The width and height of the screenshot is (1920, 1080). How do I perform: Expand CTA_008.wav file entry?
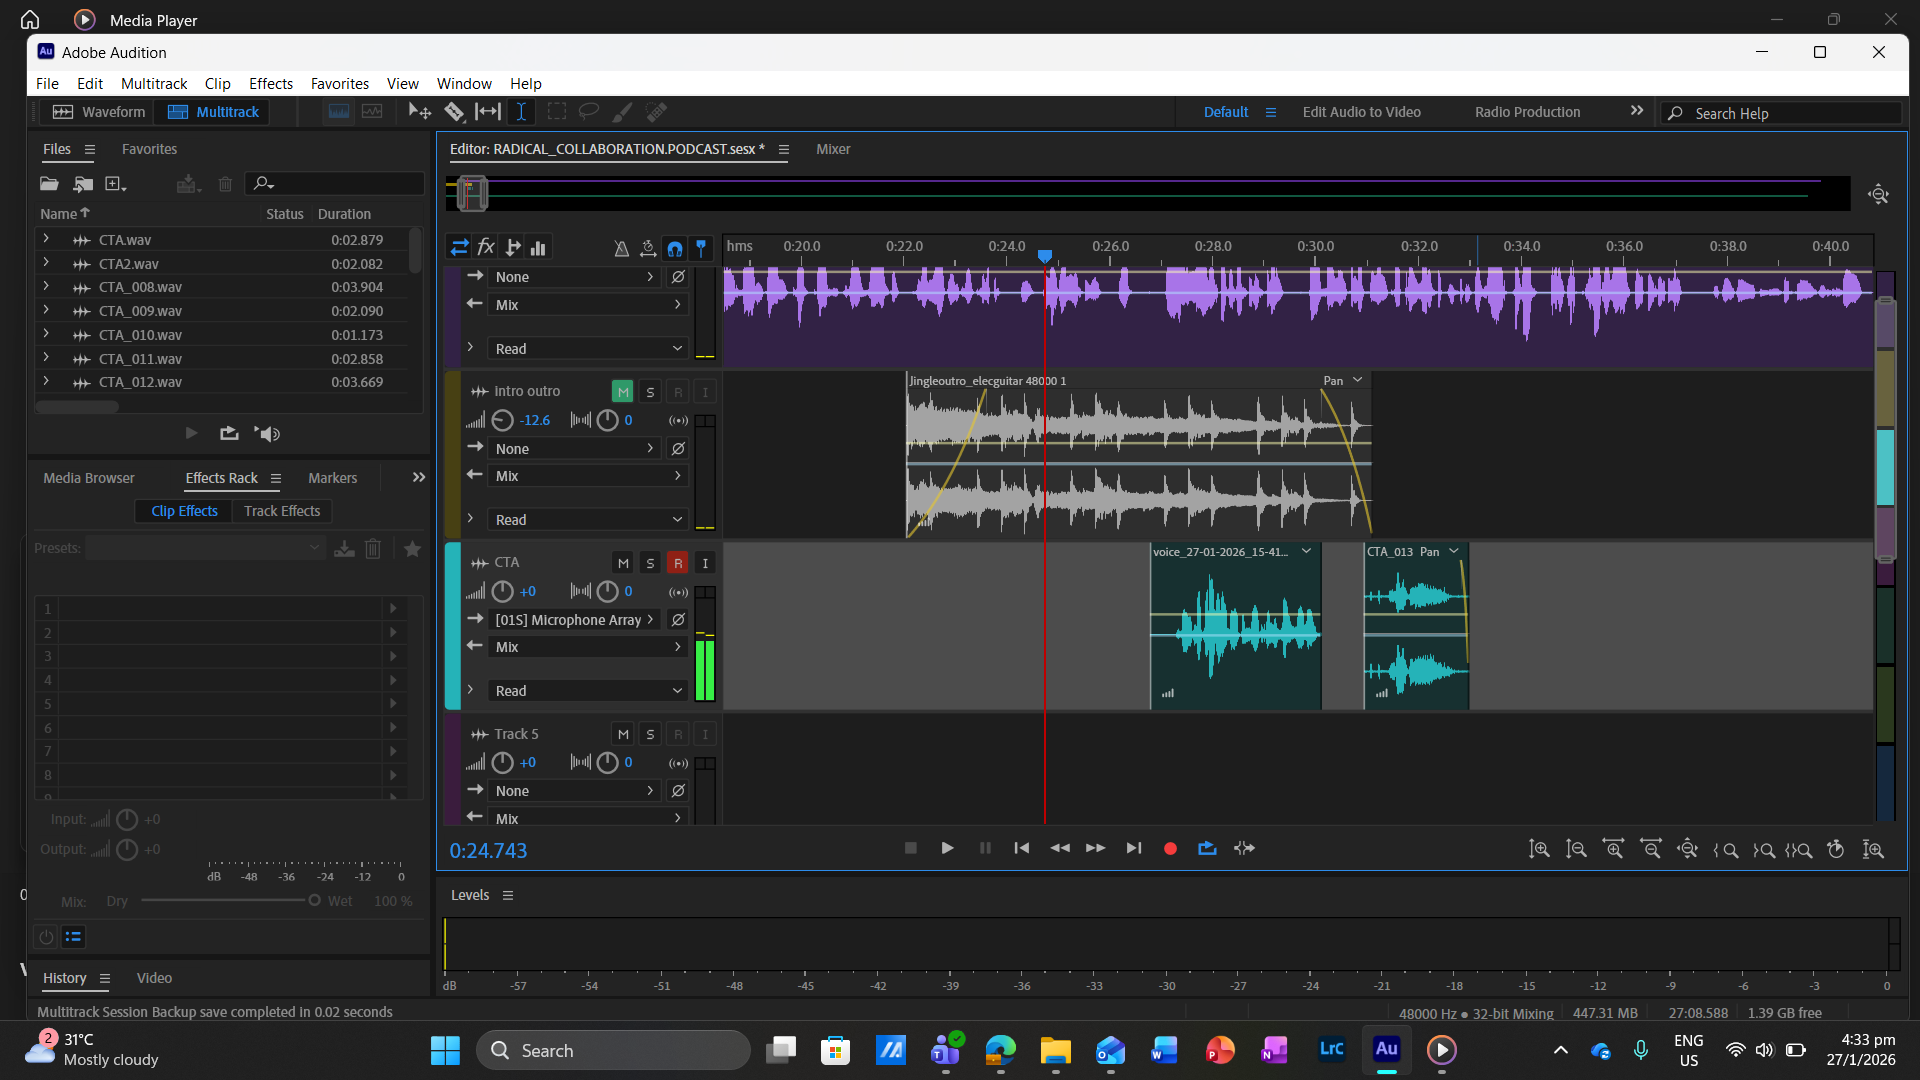46,287
